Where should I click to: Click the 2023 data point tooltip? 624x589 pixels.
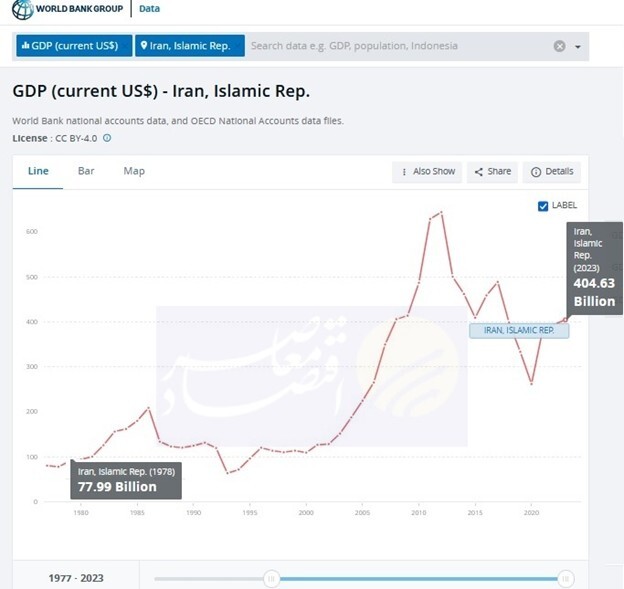(x=593, y=270)
